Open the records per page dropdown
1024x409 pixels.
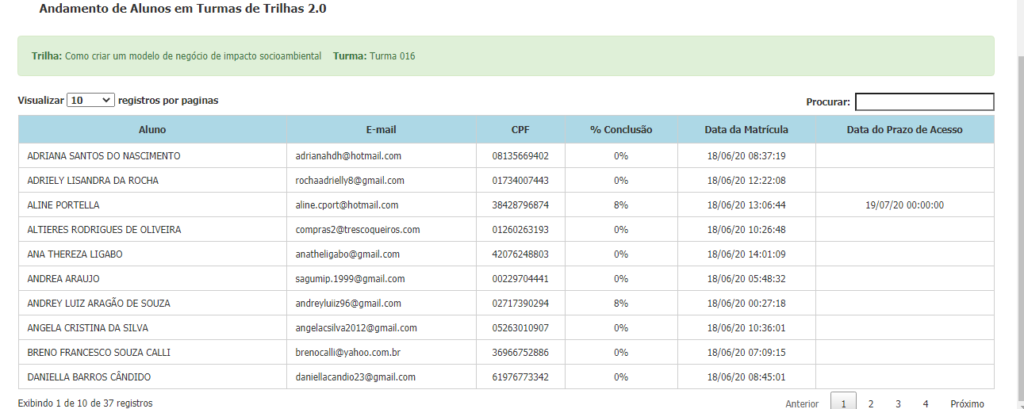[90, 101]
